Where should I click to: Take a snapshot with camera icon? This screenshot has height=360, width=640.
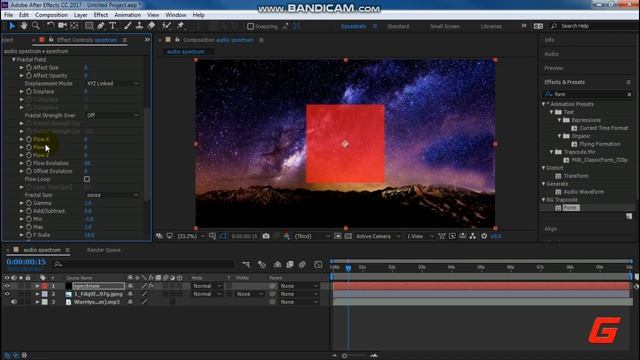[266, 236]
